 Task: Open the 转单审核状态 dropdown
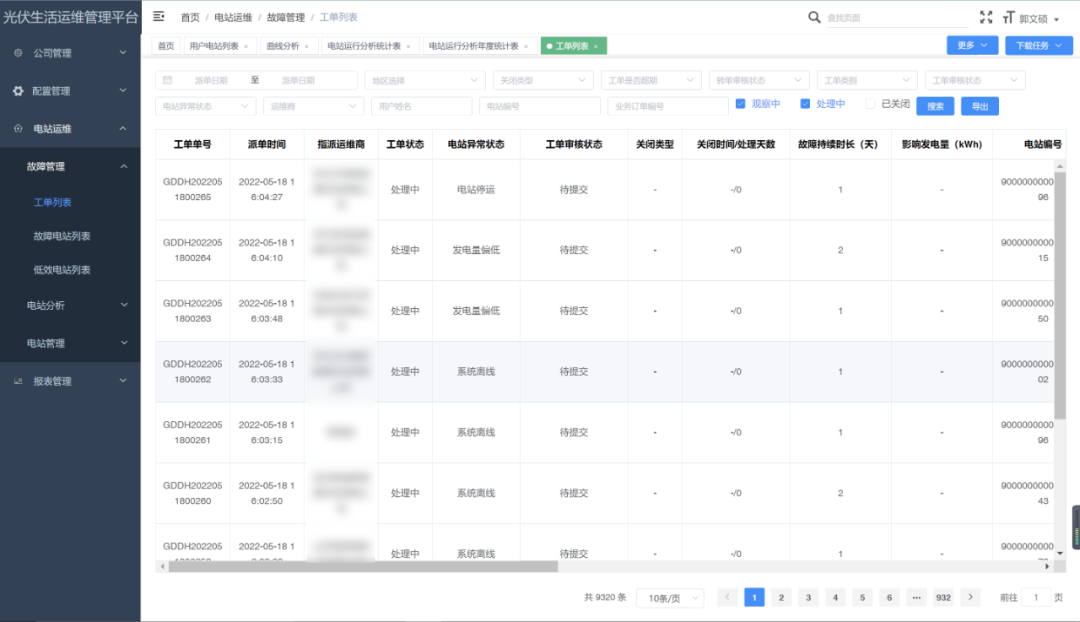[759, 80]
